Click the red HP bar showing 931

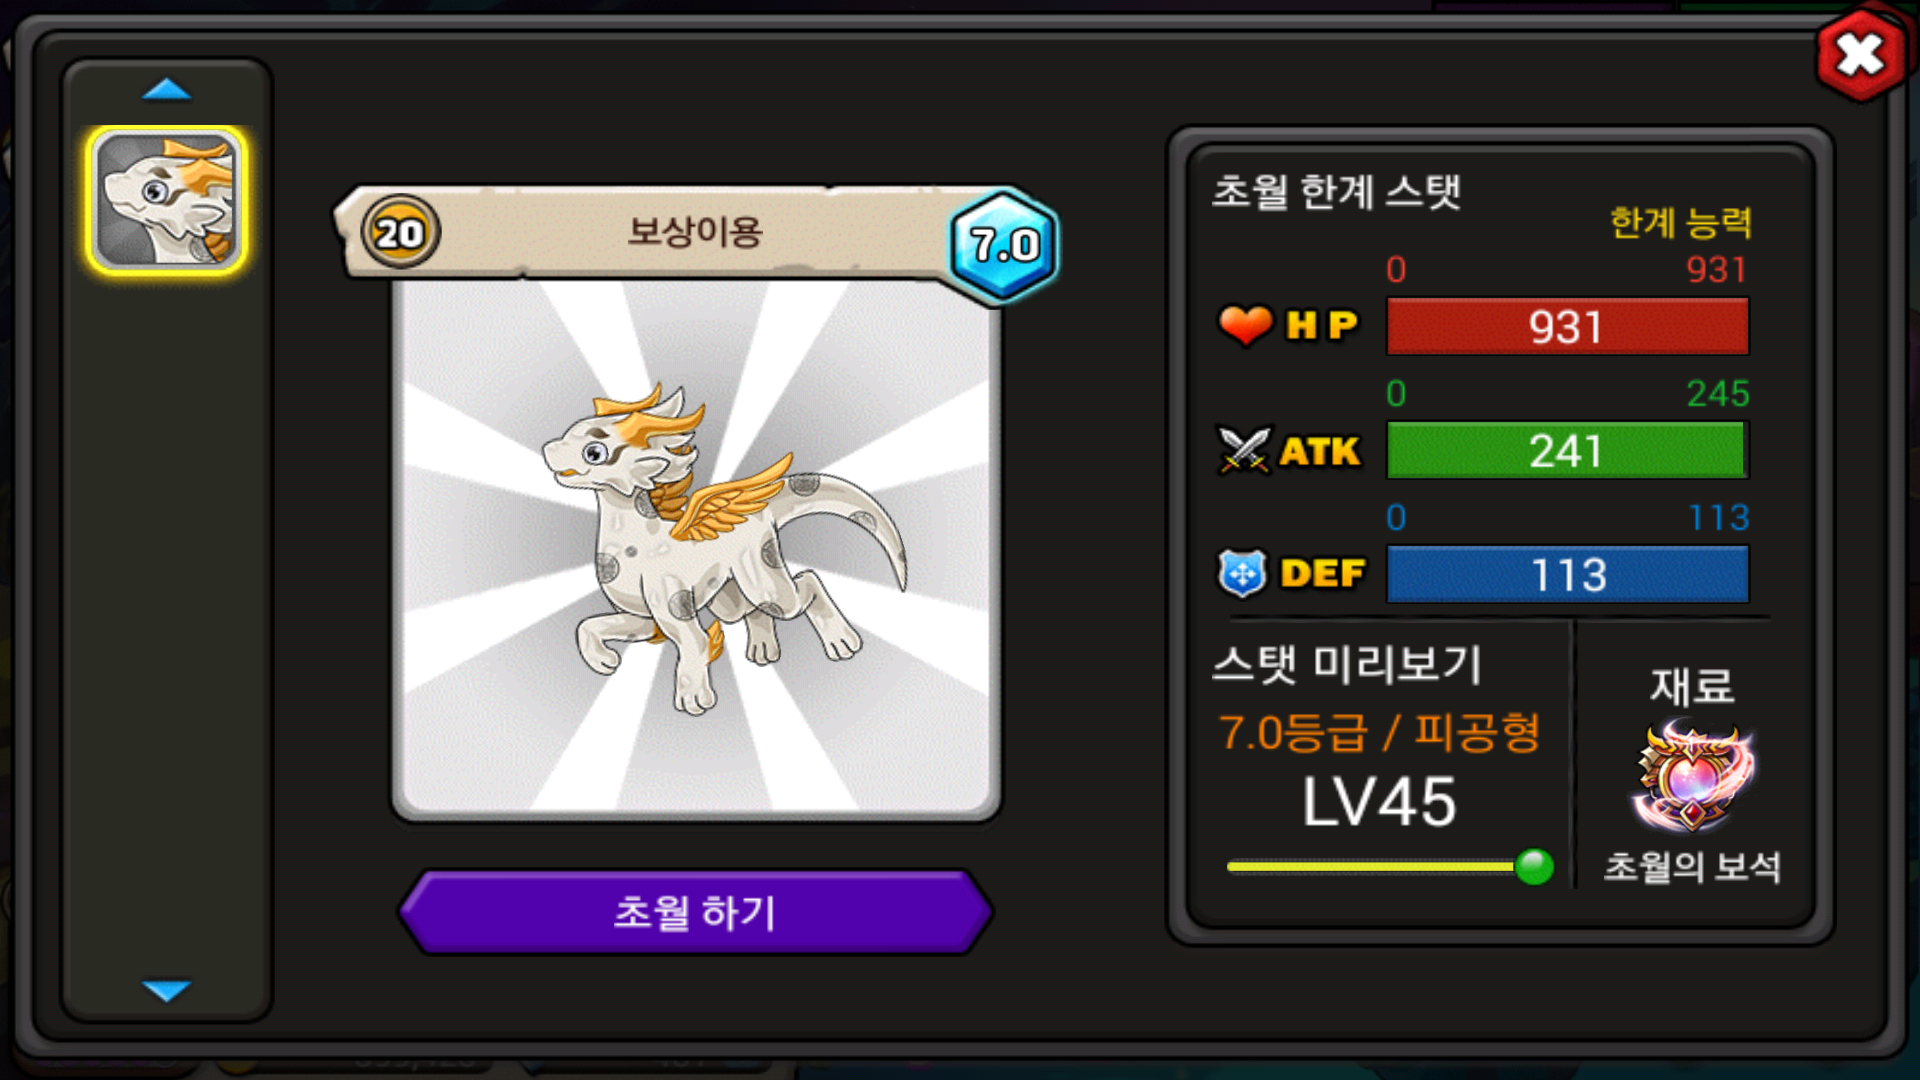point(1567,326)
